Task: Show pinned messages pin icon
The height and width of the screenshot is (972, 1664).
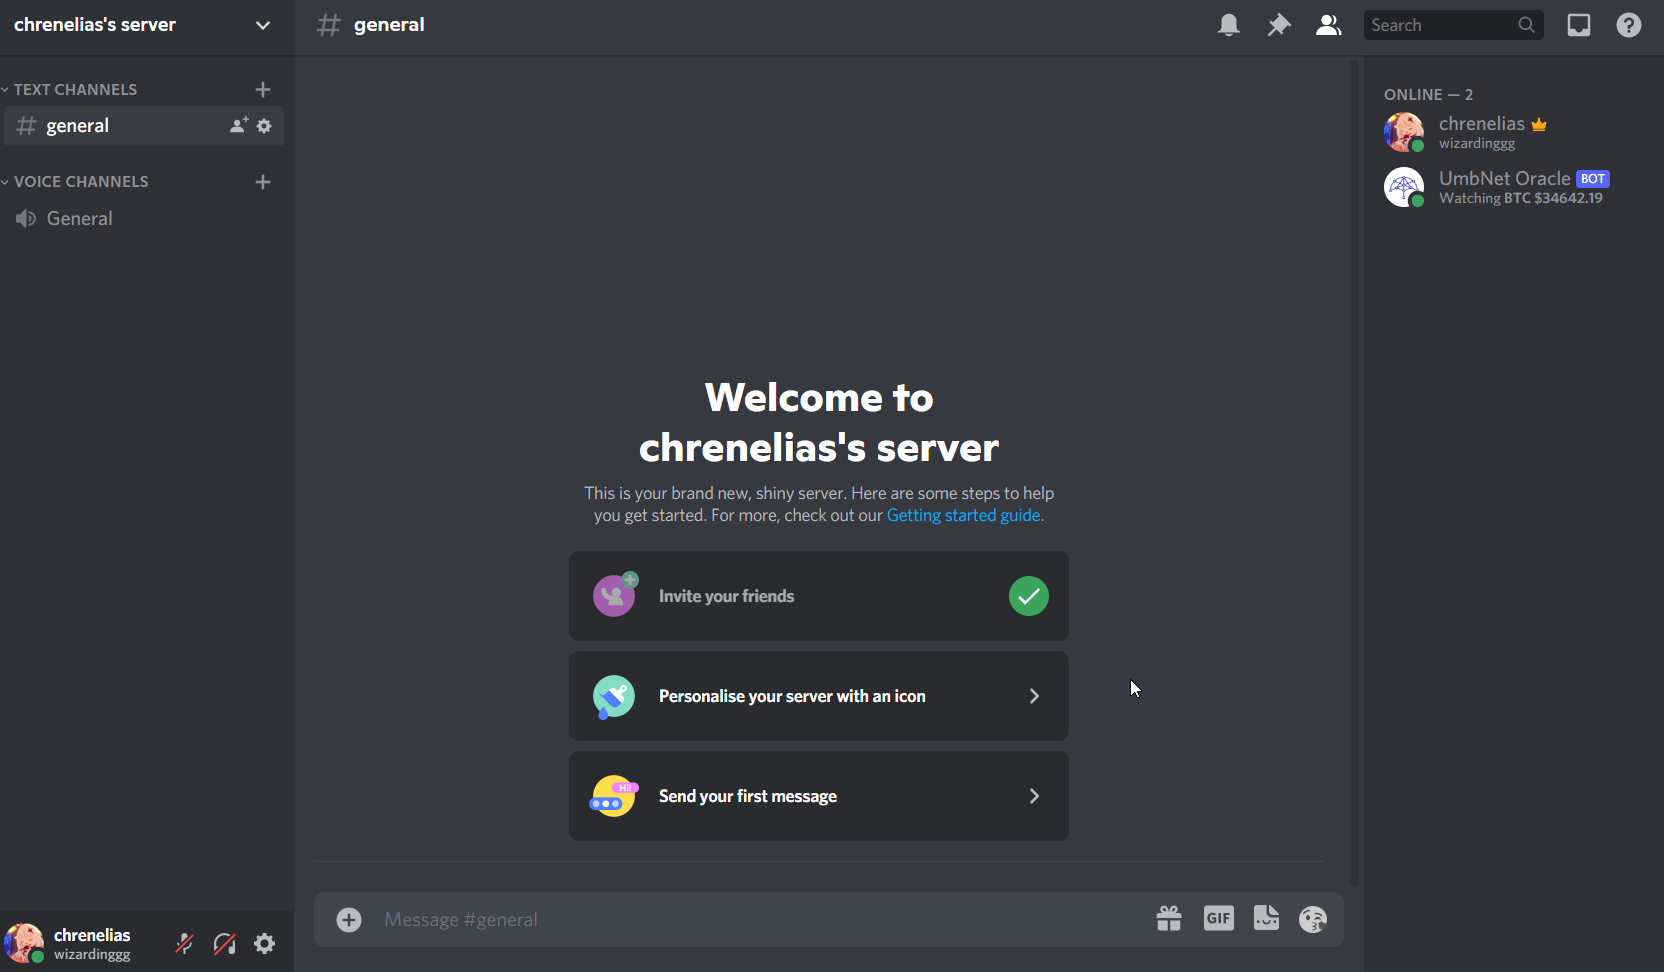Action: pos(1279,25)
